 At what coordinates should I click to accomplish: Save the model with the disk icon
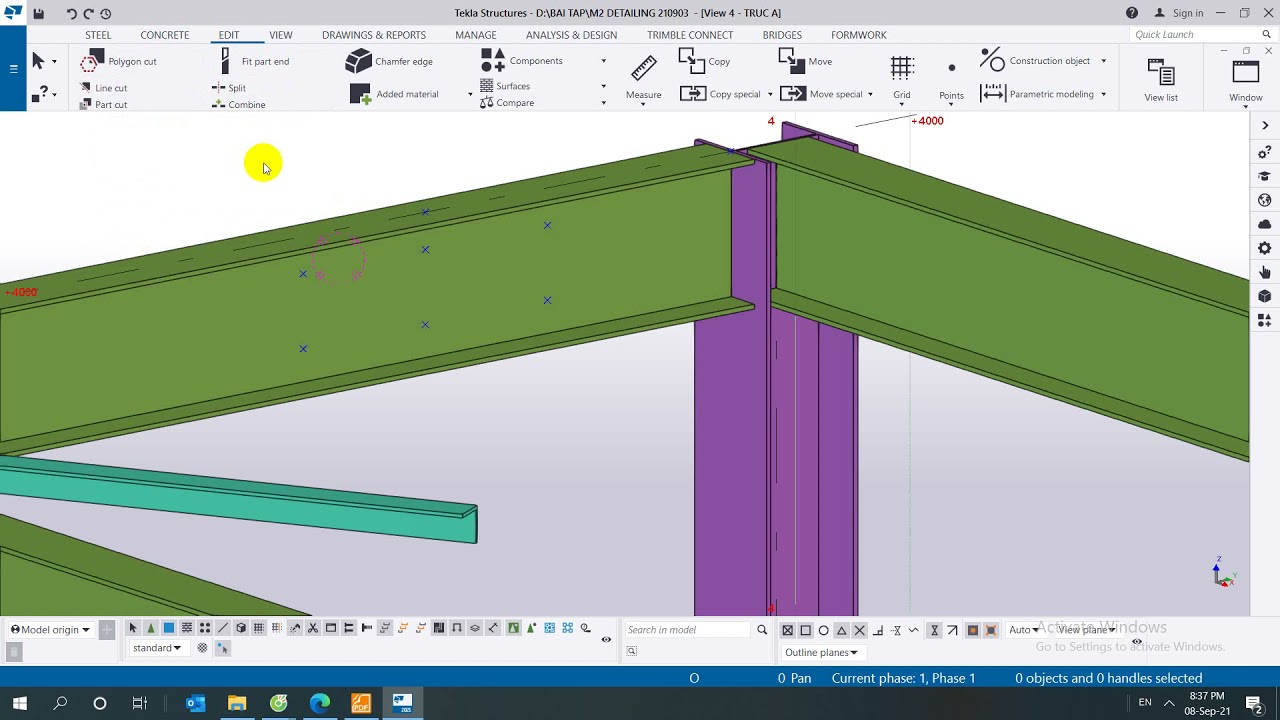(39, 13)
